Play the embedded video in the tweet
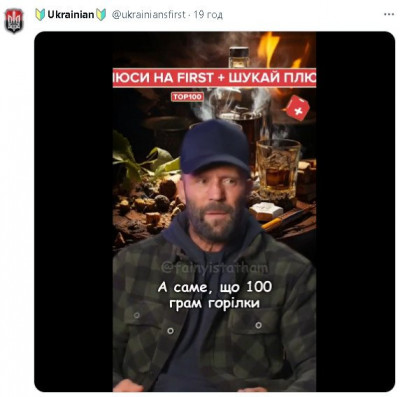This screenshot has height=397, width=400. click(x=214, y=212)
